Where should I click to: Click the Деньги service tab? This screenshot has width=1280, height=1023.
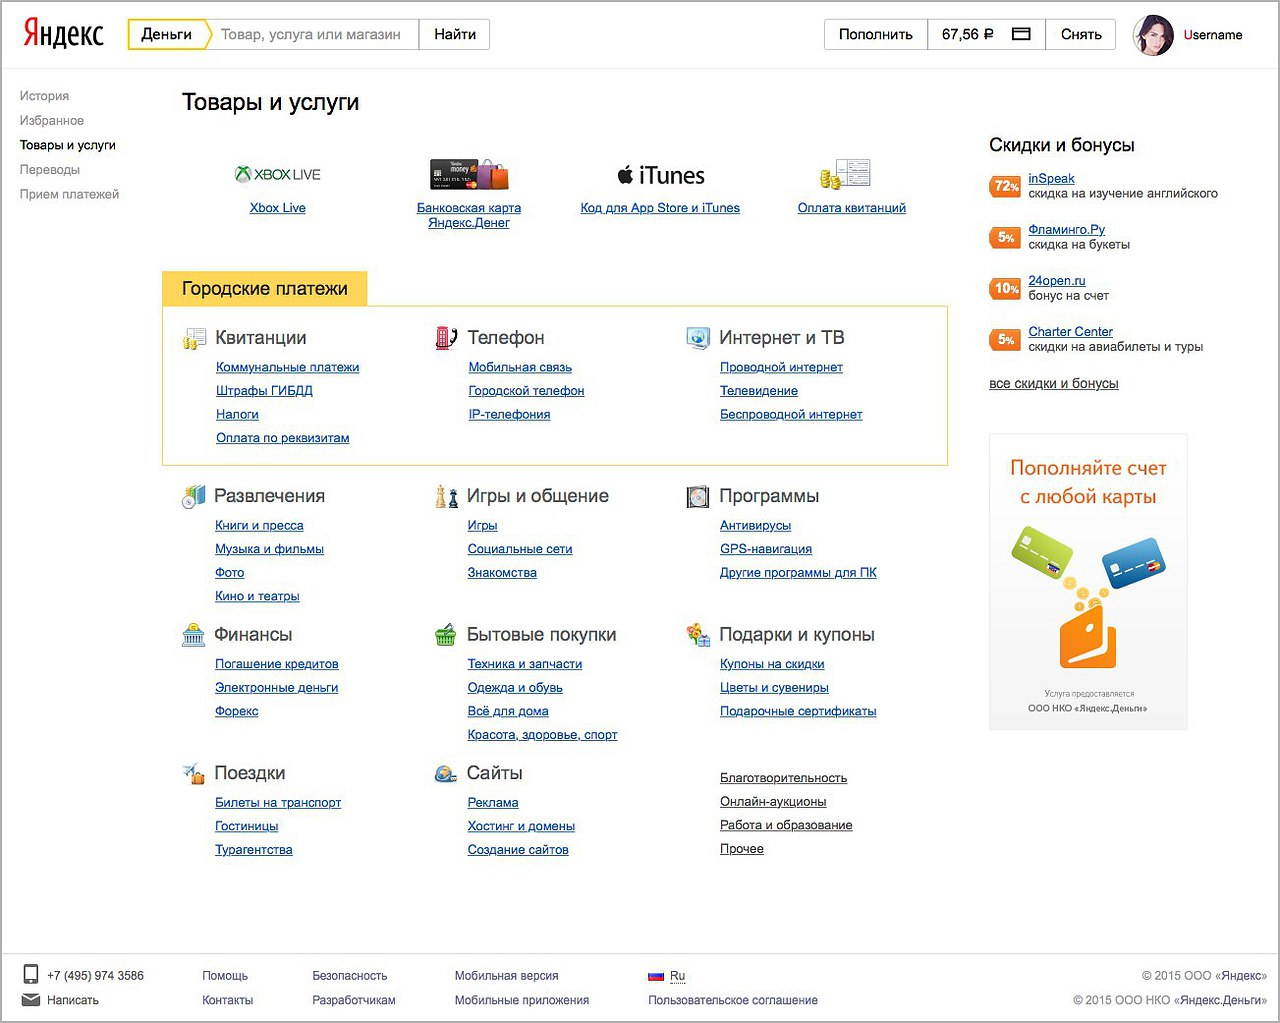[167, 34]
